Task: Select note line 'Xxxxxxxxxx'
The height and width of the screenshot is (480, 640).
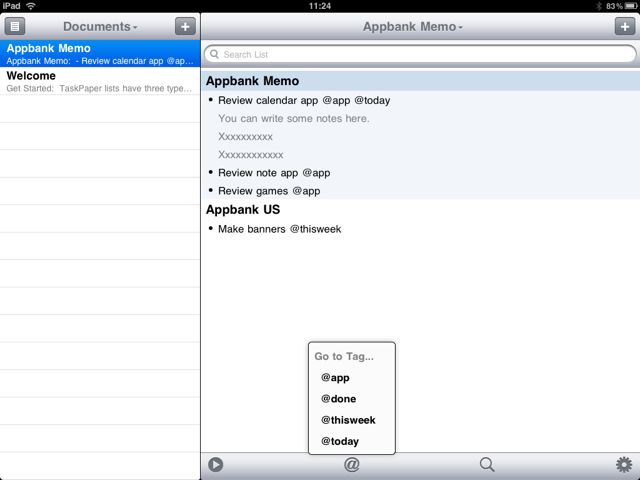Action: pos(245,136)
